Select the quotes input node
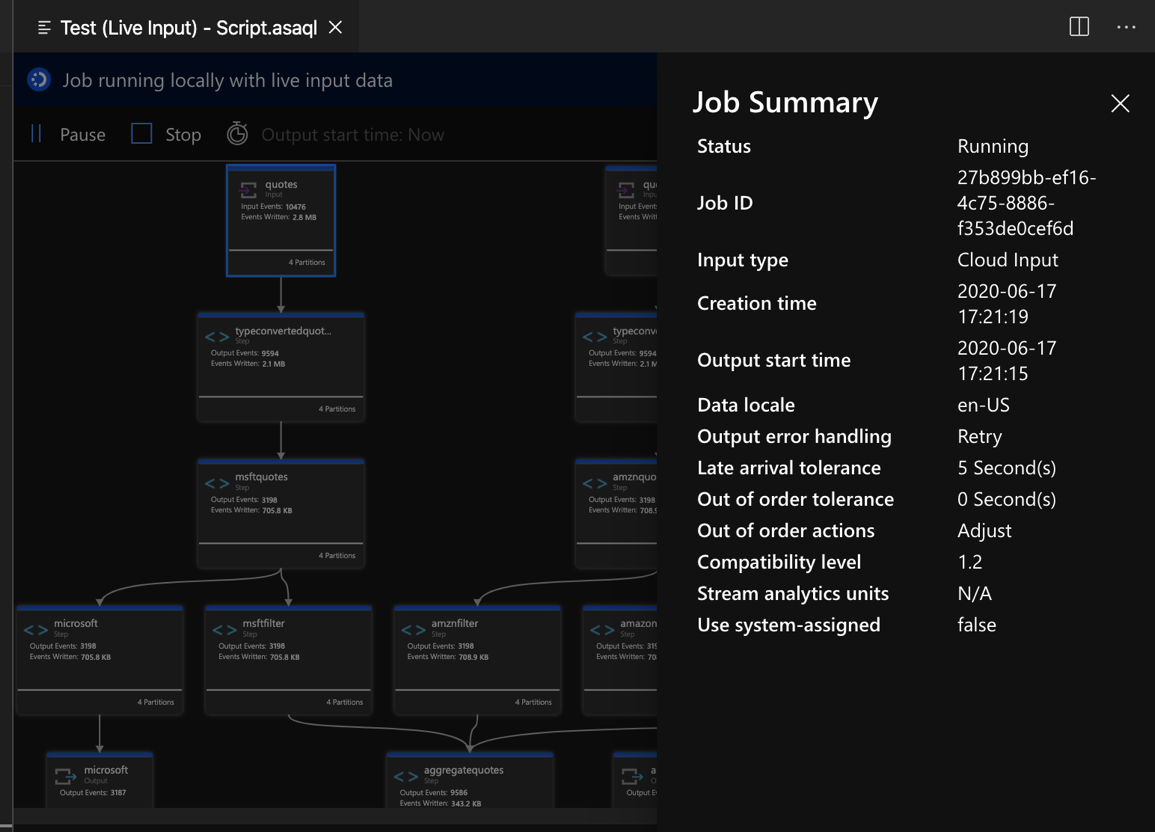The width and height of the screenshot is (1155, 832). pos(281,221)
